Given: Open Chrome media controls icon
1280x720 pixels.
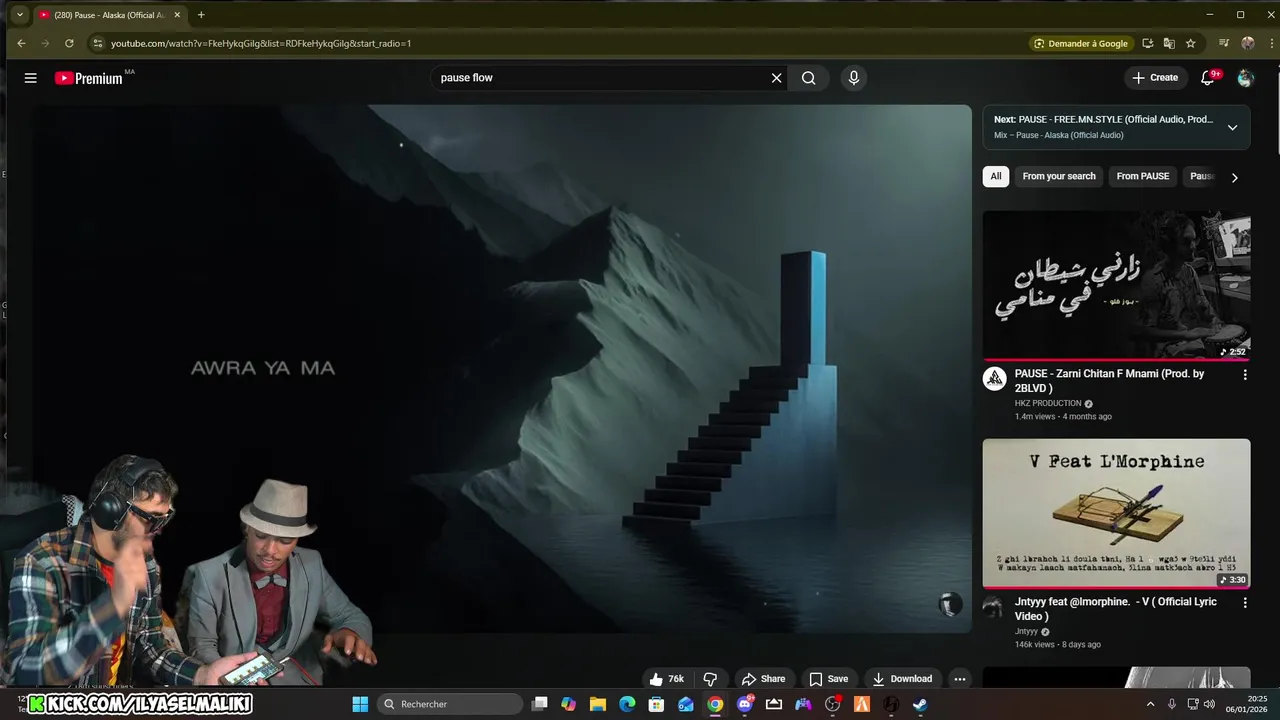Looking at the screenshot, I should (1224, 43).
